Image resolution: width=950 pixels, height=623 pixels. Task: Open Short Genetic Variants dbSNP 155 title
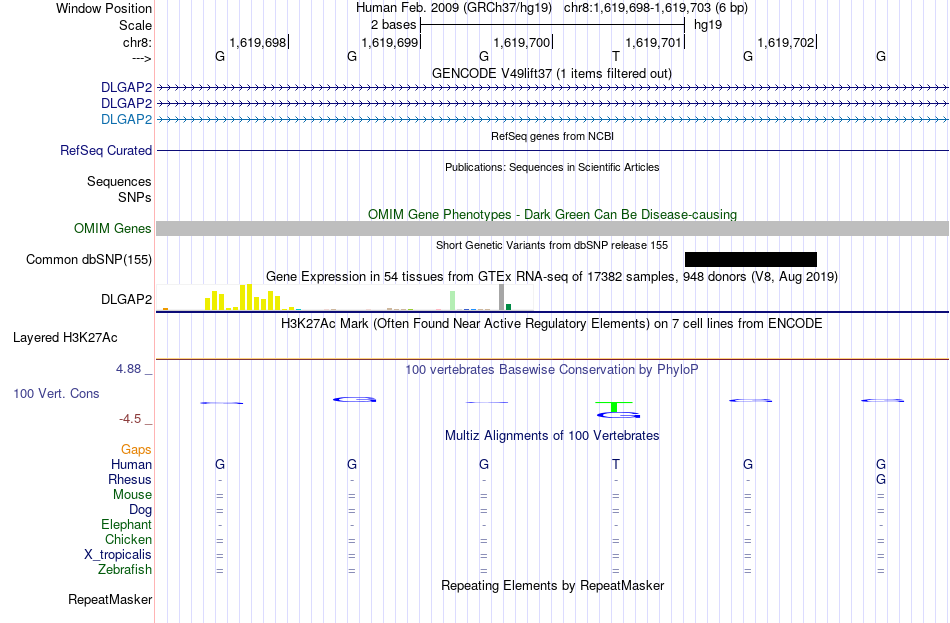point(552,245)
